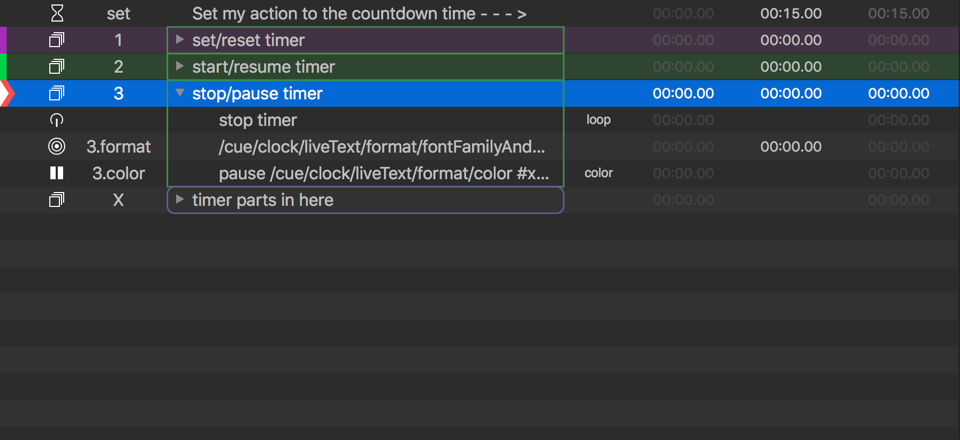Click group icon of cue 2
This screenshot has height=440, width=960.
coord(57,67)
